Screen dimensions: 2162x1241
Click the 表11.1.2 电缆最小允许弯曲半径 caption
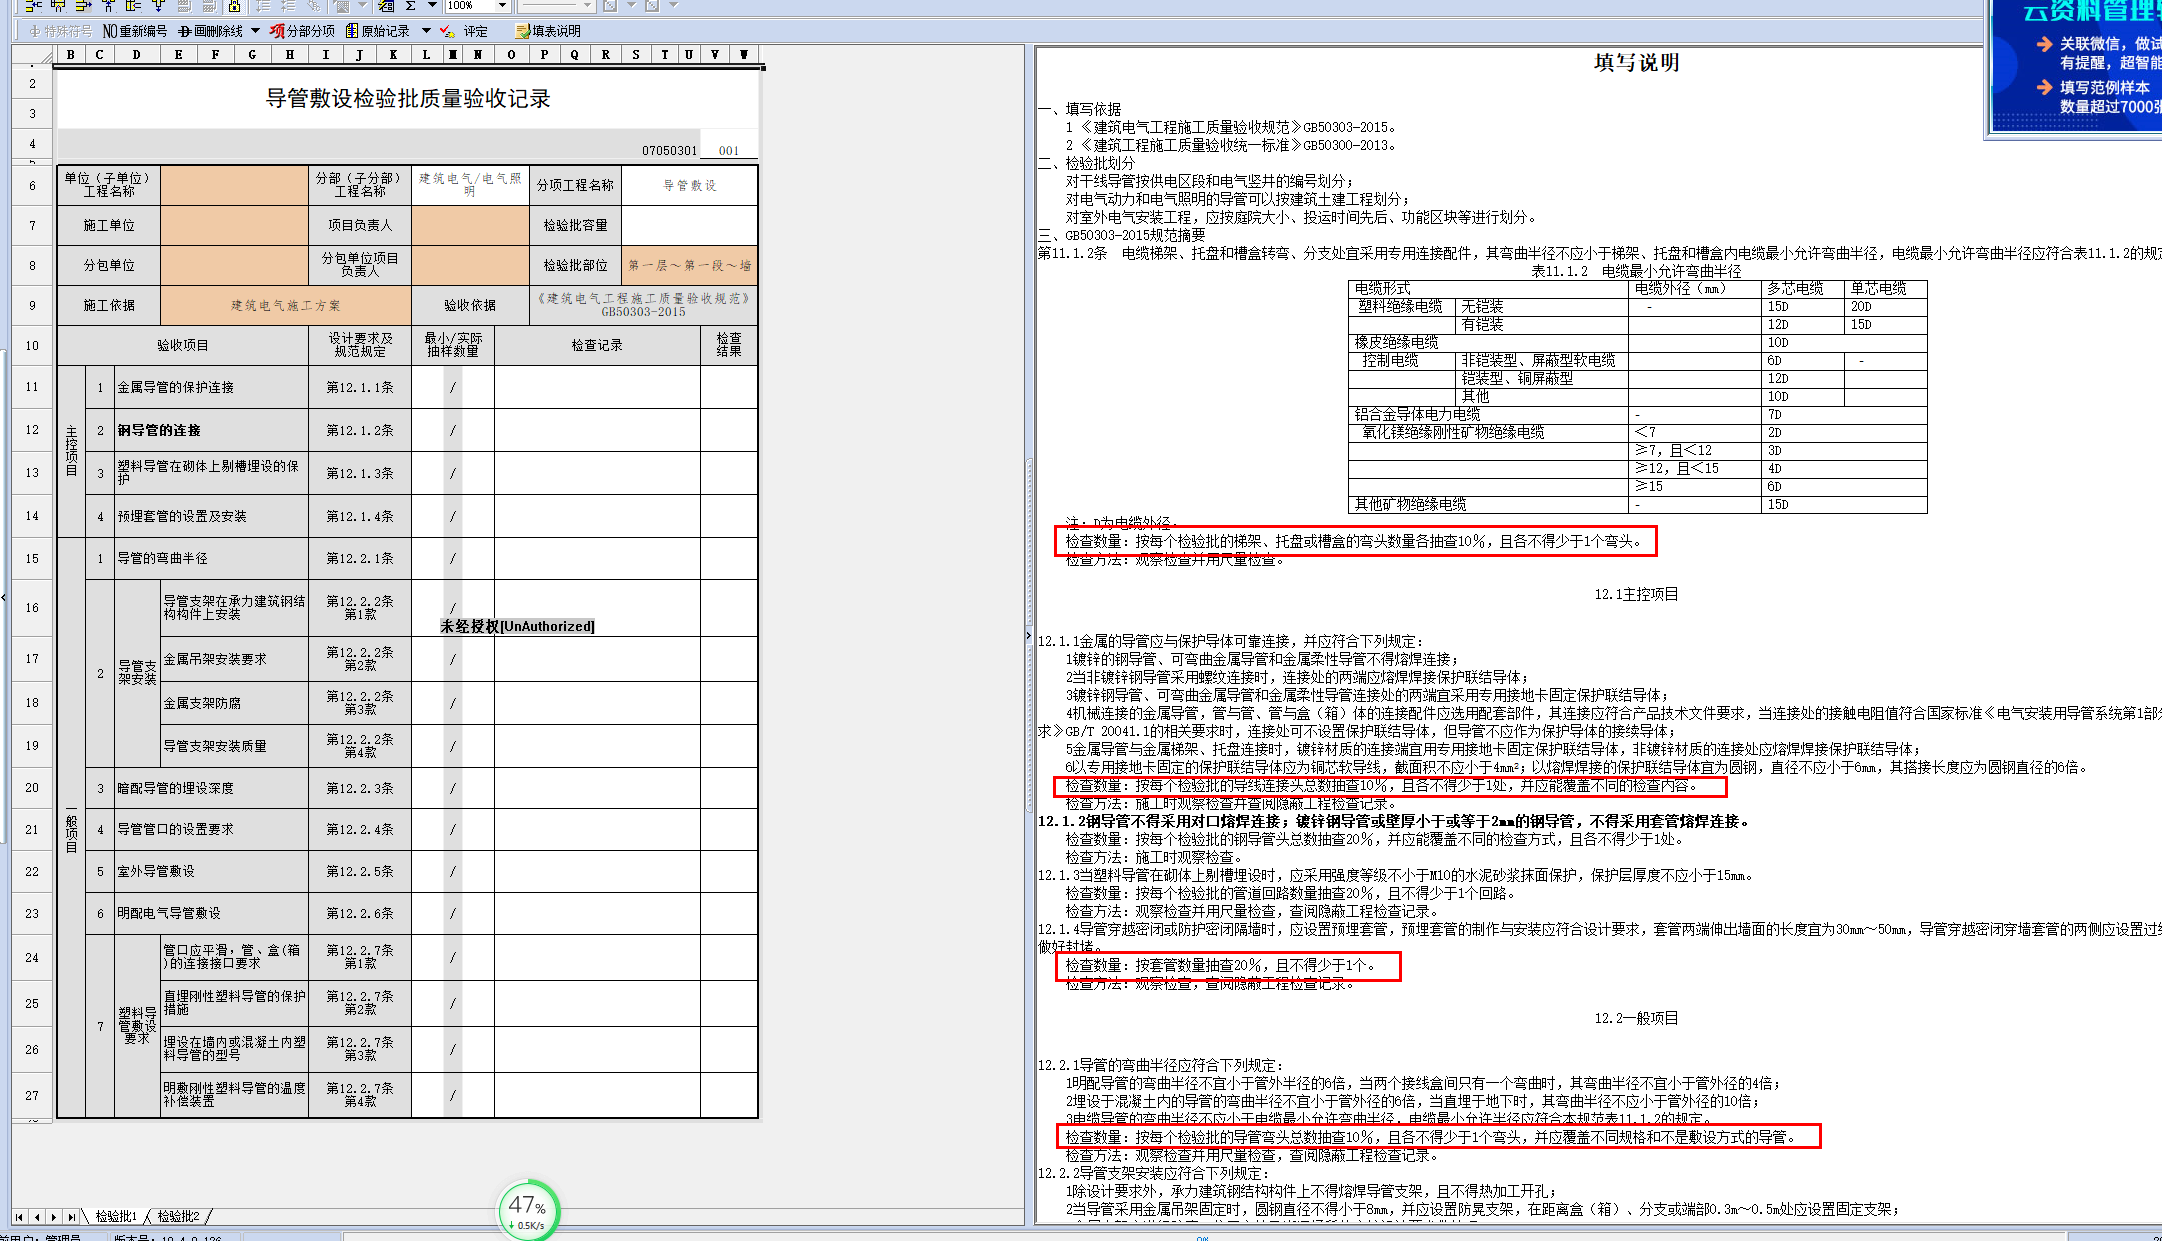click(x=1636, y=272)
